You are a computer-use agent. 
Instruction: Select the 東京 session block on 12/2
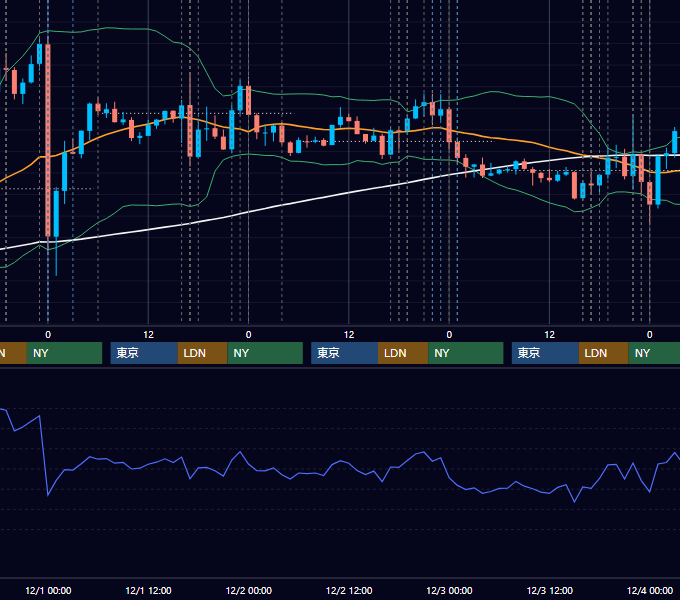(x=345, y=353)
